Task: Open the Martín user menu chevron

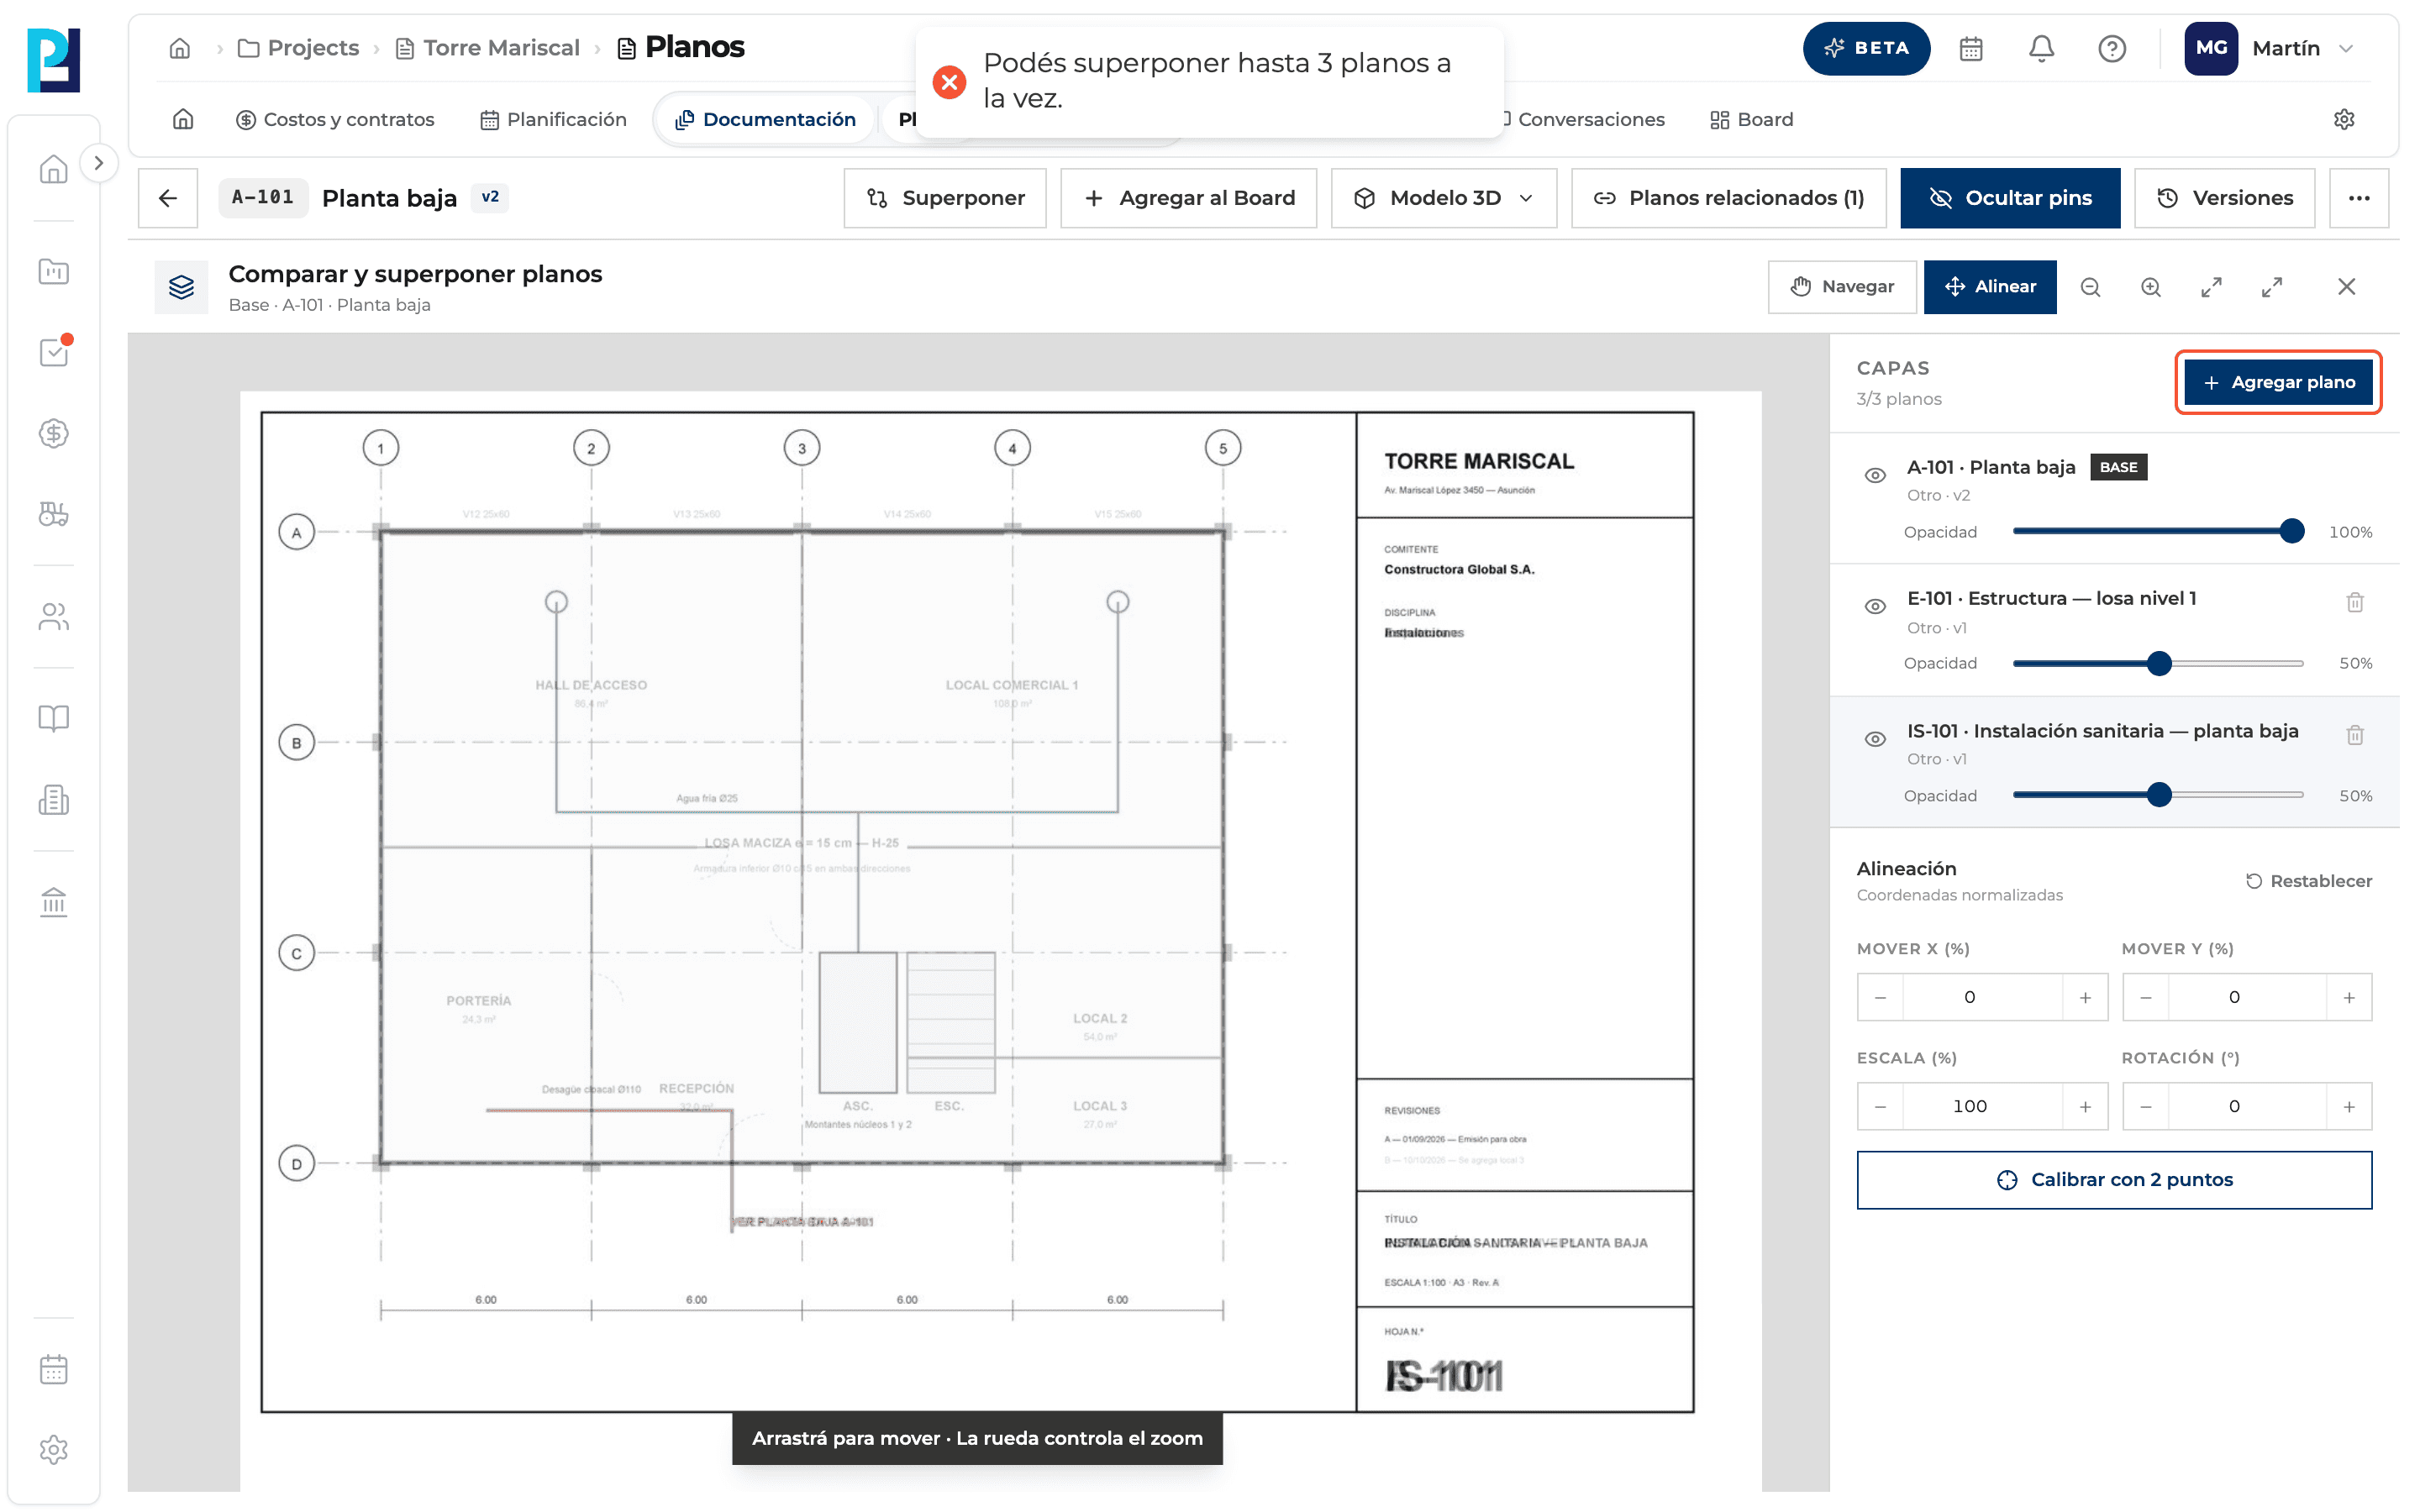Action: (2346, 48)
